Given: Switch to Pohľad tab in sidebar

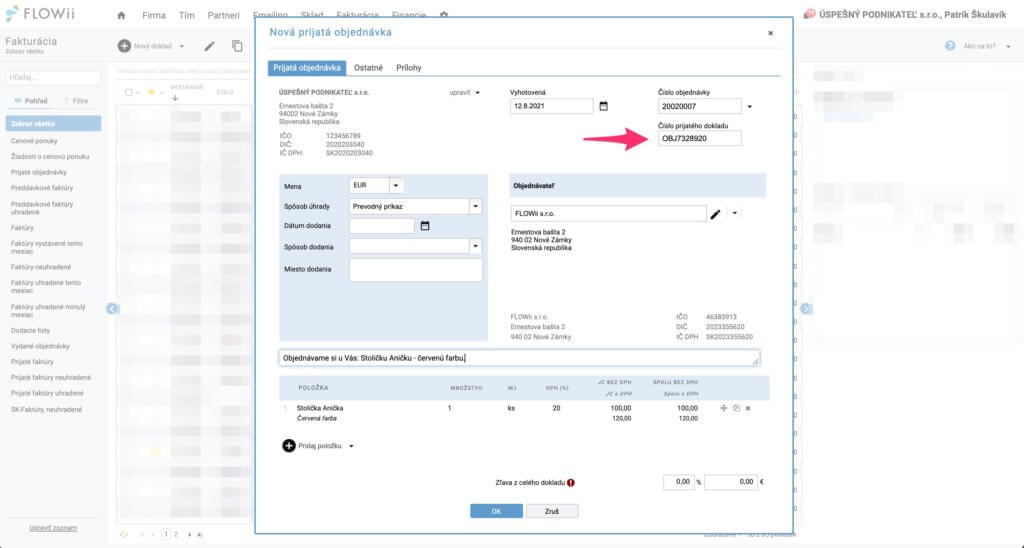Looking at the screenshot, I should (31, 101).
